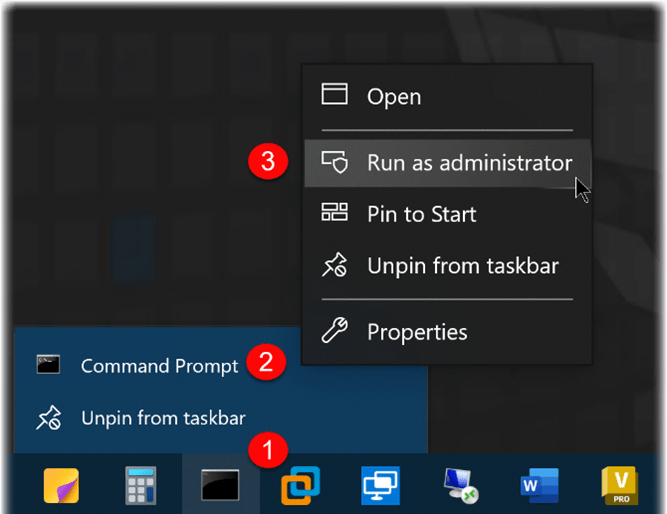Launch Microsoft Word from taskbar
This screenshot has width=667, height=514.
[x=539, y=485]
